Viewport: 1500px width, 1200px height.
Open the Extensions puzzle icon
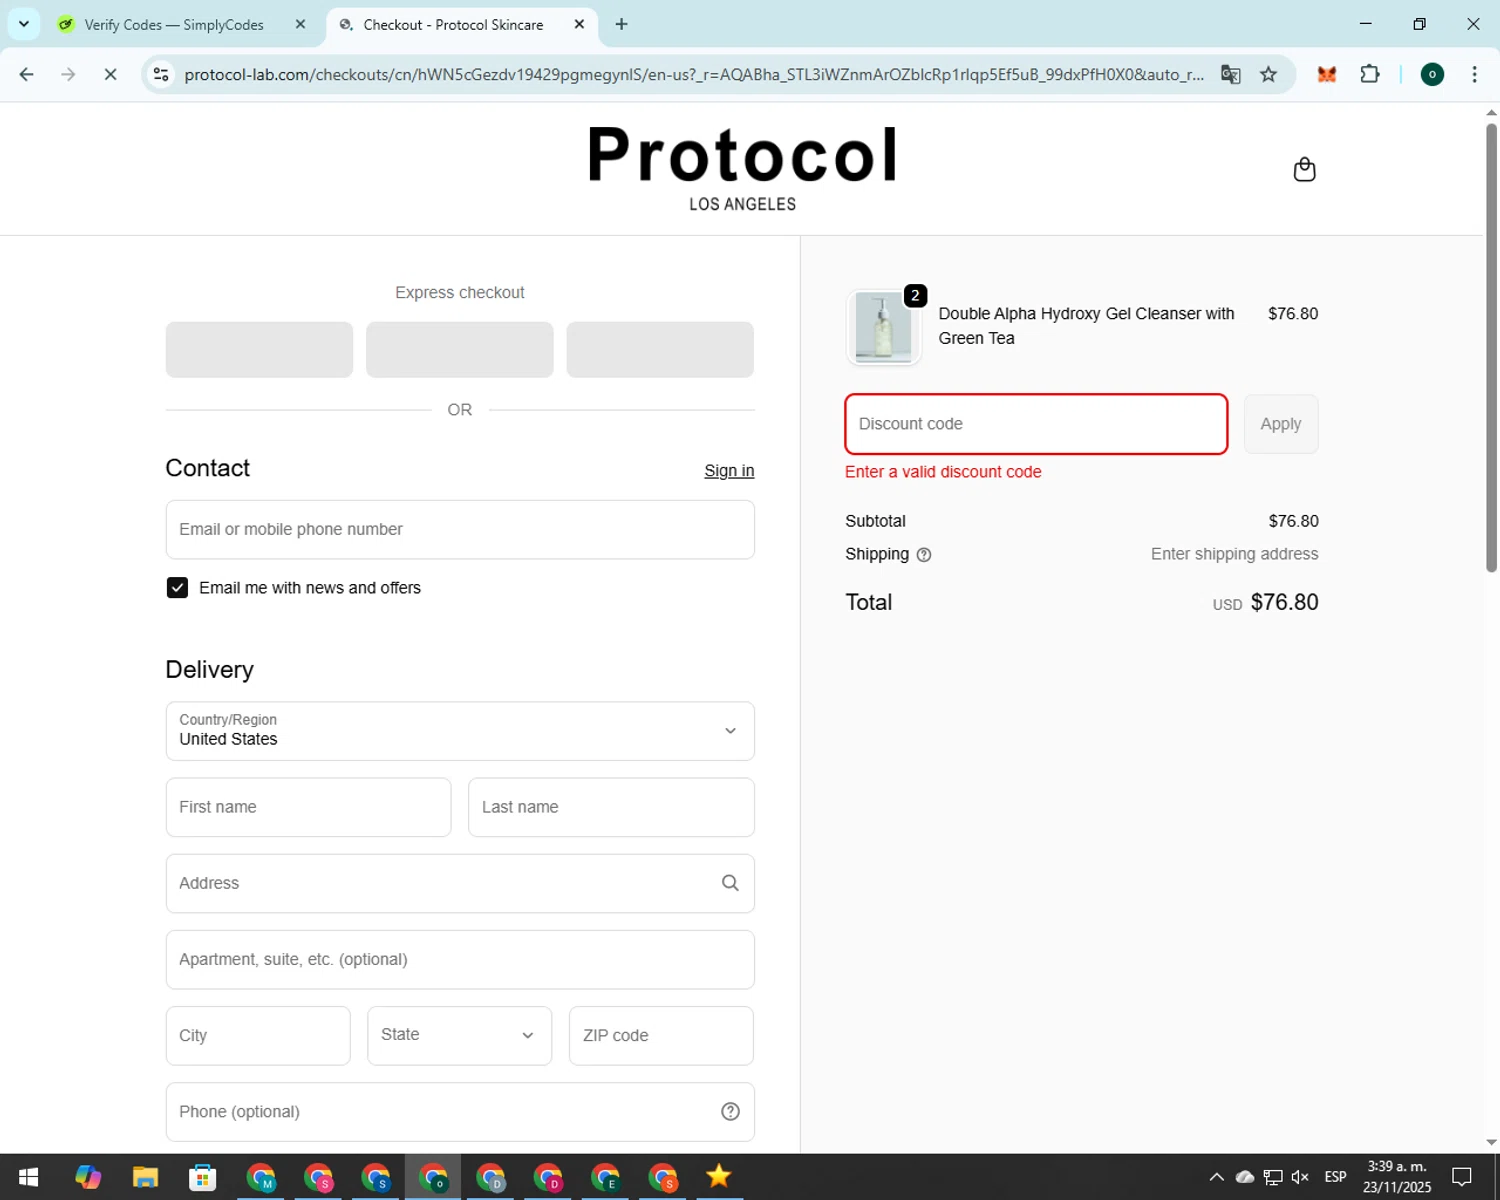pyautogui.click(x=1370, y=74)
